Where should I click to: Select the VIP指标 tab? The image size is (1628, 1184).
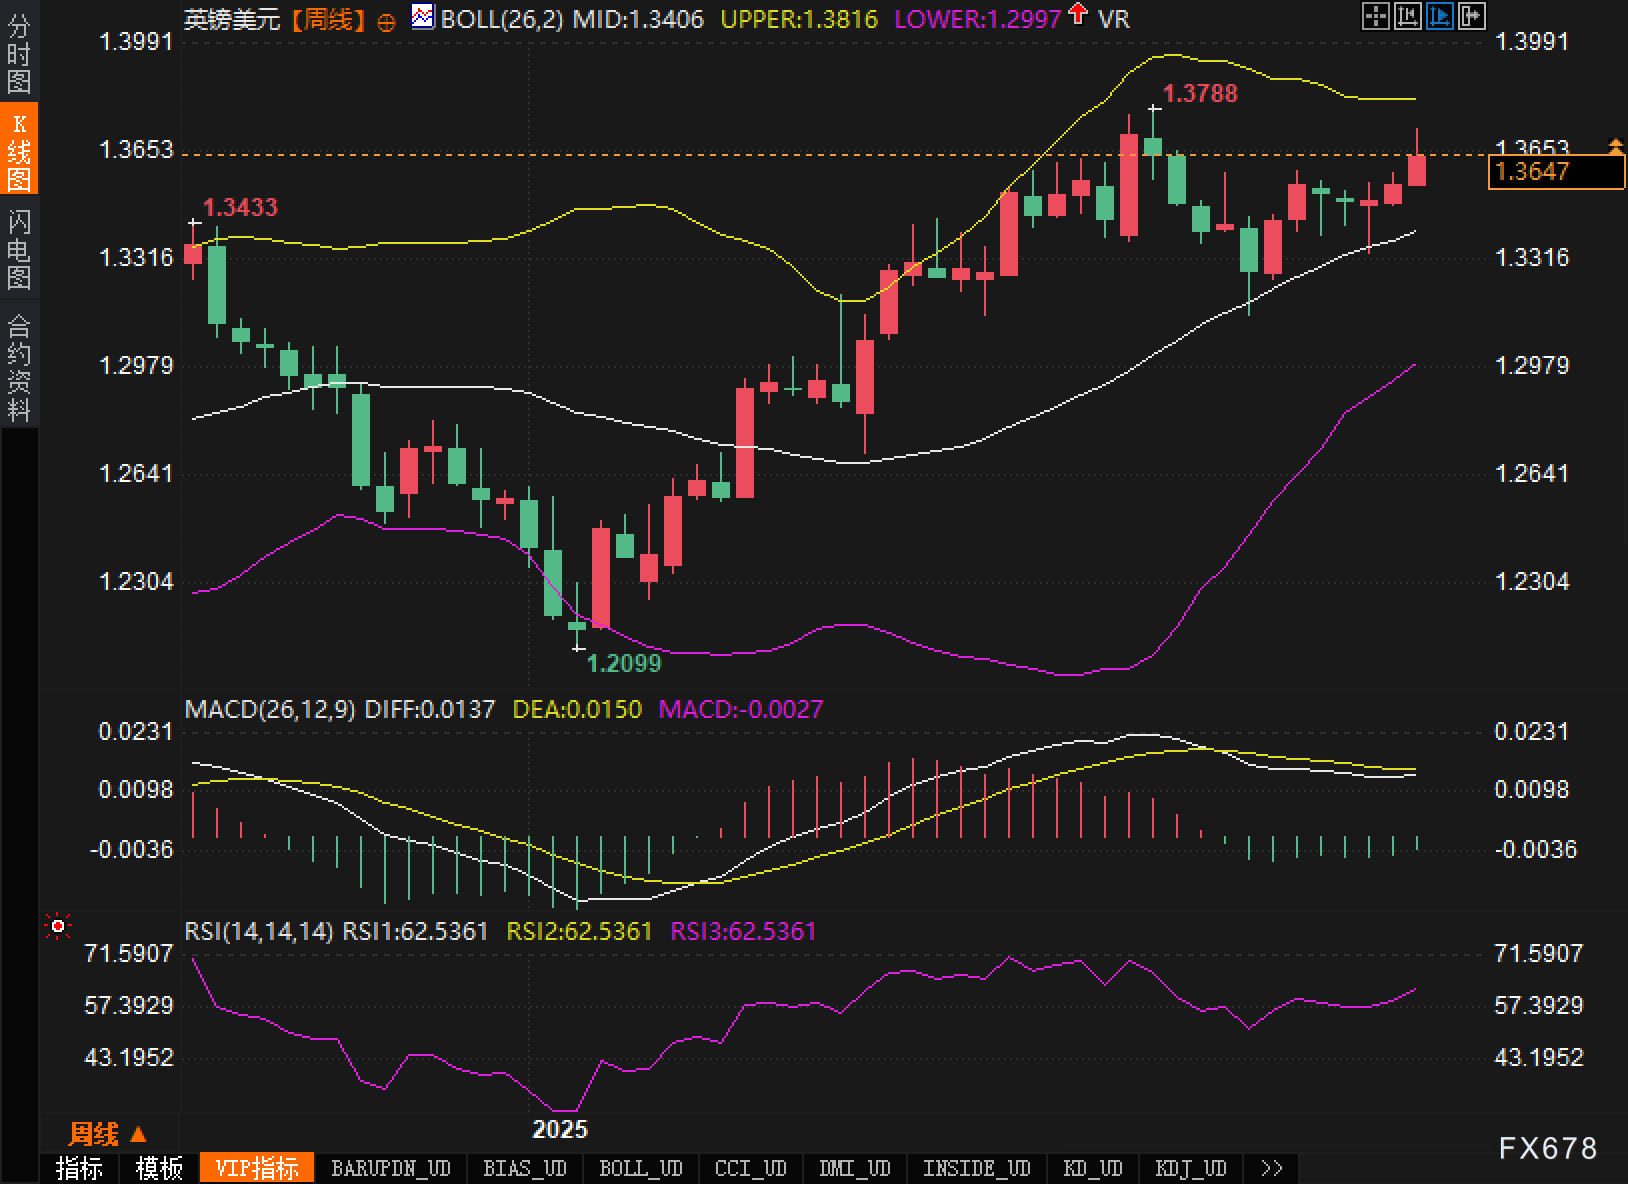[x=257, y=1168]
